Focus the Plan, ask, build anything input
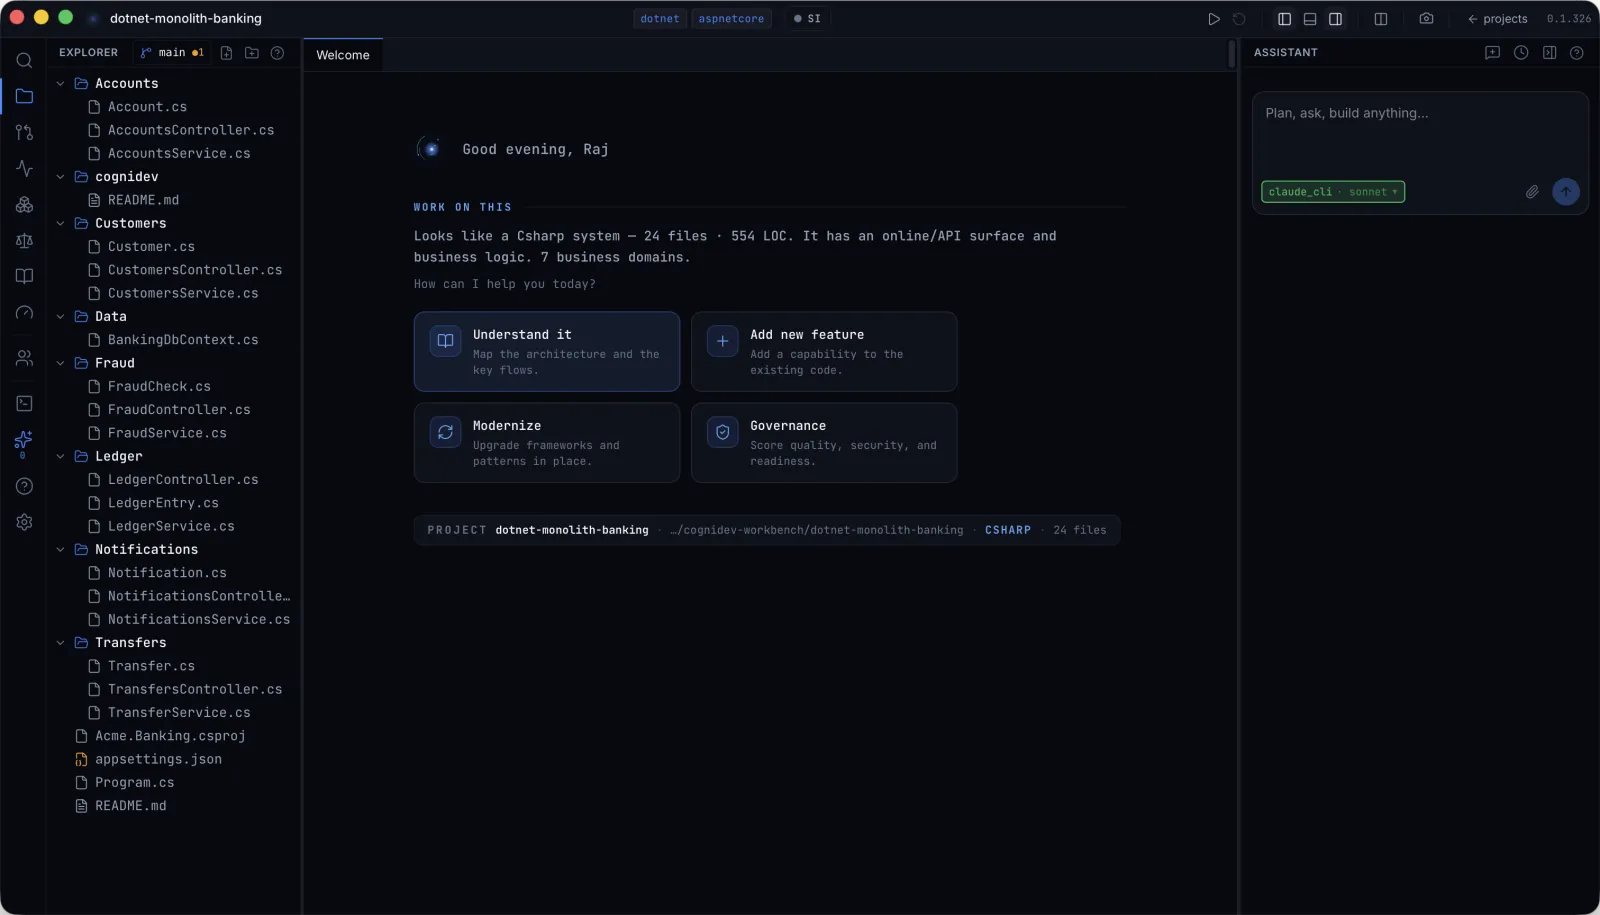The width and height of the screenshot is (1600, 915). (x=1420, y=133)
